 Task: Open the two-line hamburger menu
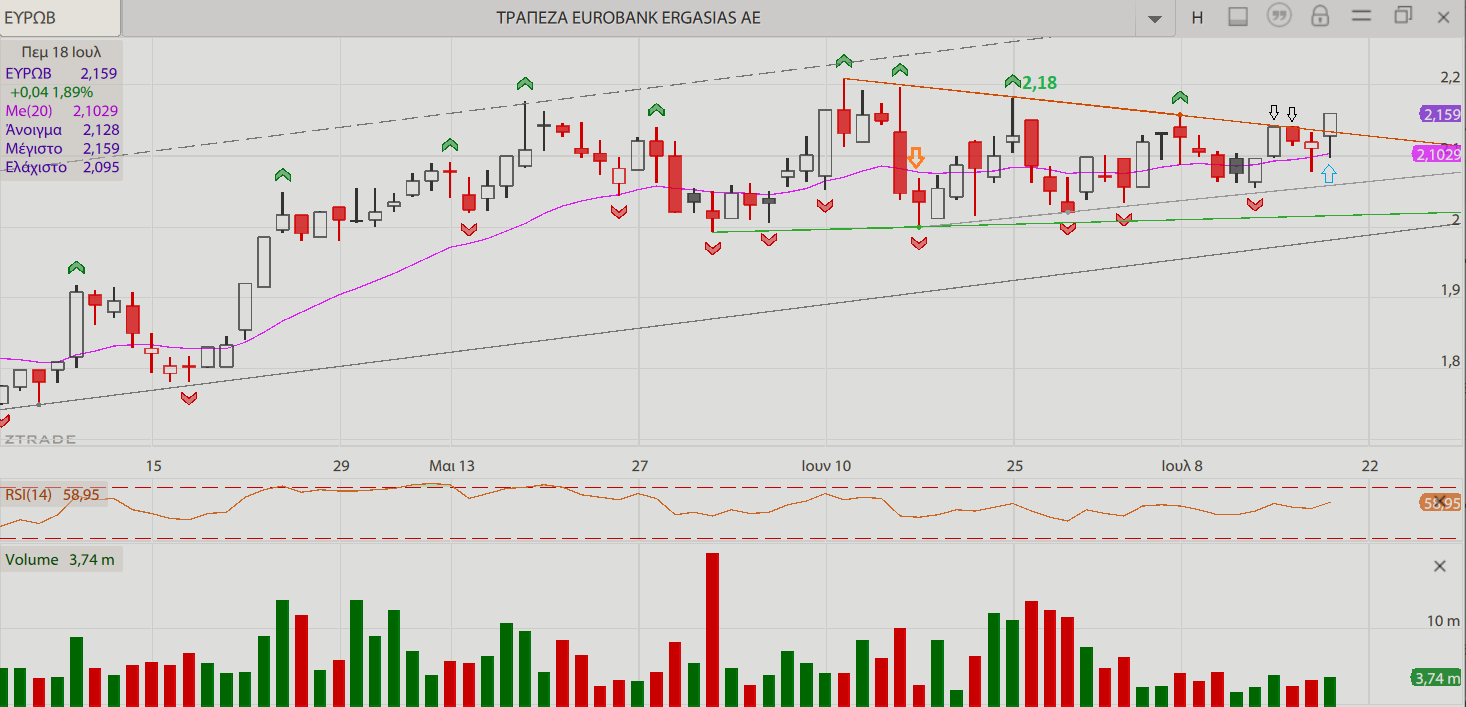pyautogui.click(x=1361, y=16)
